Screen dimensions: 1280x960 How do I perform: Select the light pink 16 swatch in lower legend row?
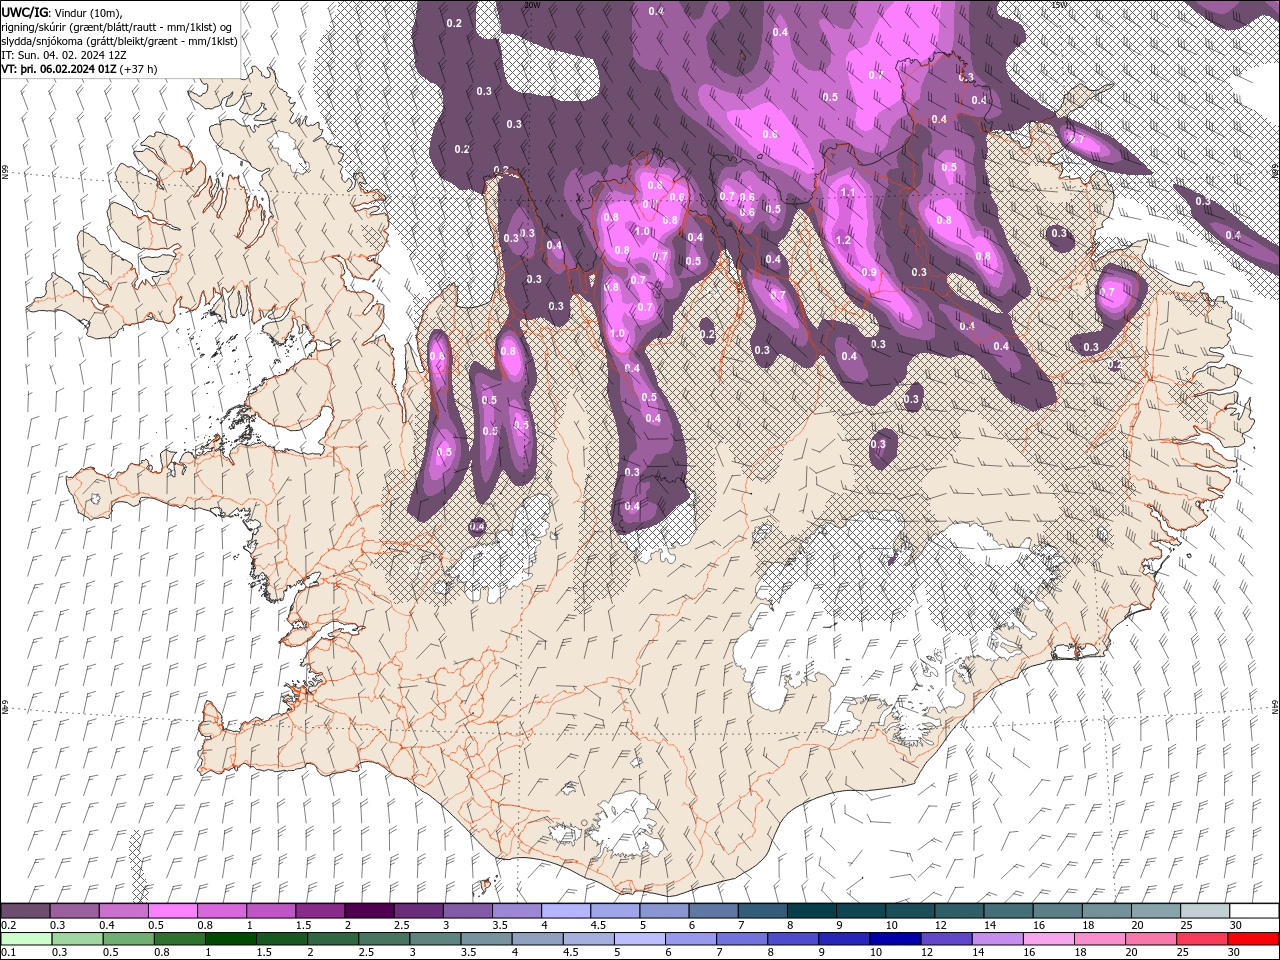(x=1049, y=938)
